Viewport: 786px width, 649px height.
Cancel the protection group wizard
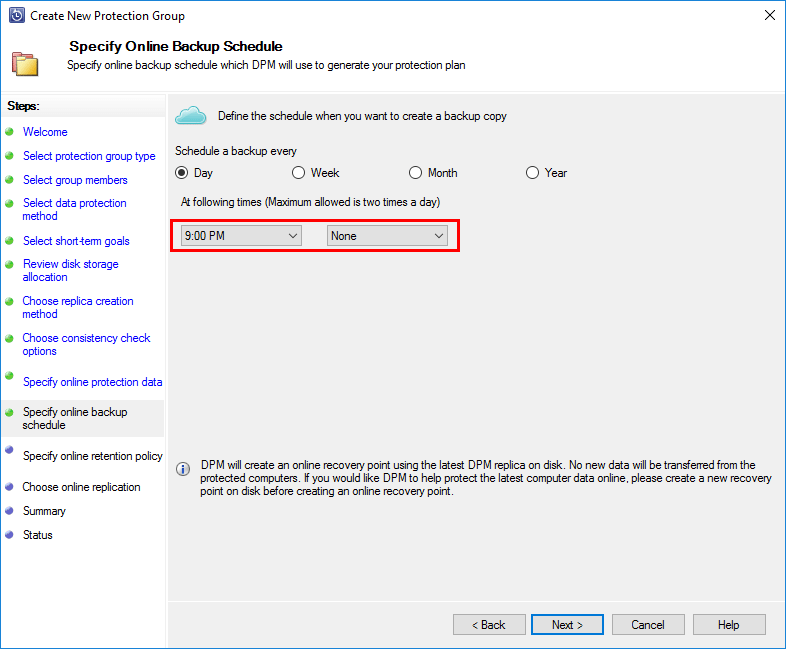pos(648,624)
